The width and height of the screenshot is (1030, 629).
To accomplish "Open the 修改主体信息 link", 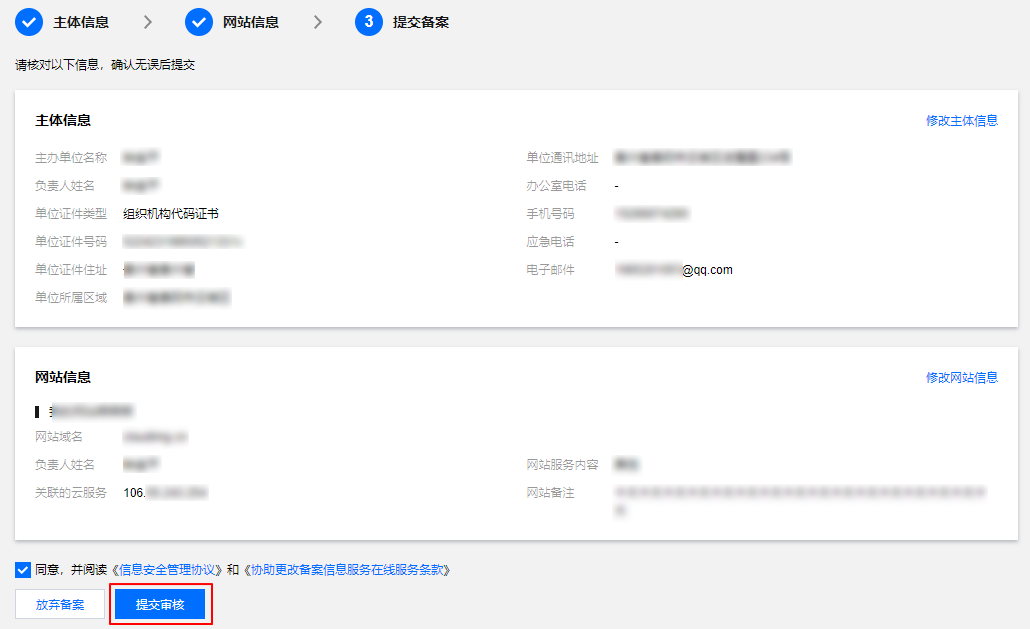I will (961, 121).
